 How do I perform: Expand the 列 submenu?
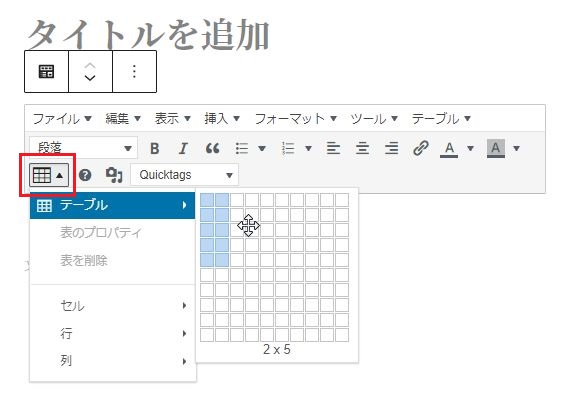click(112, 361)
